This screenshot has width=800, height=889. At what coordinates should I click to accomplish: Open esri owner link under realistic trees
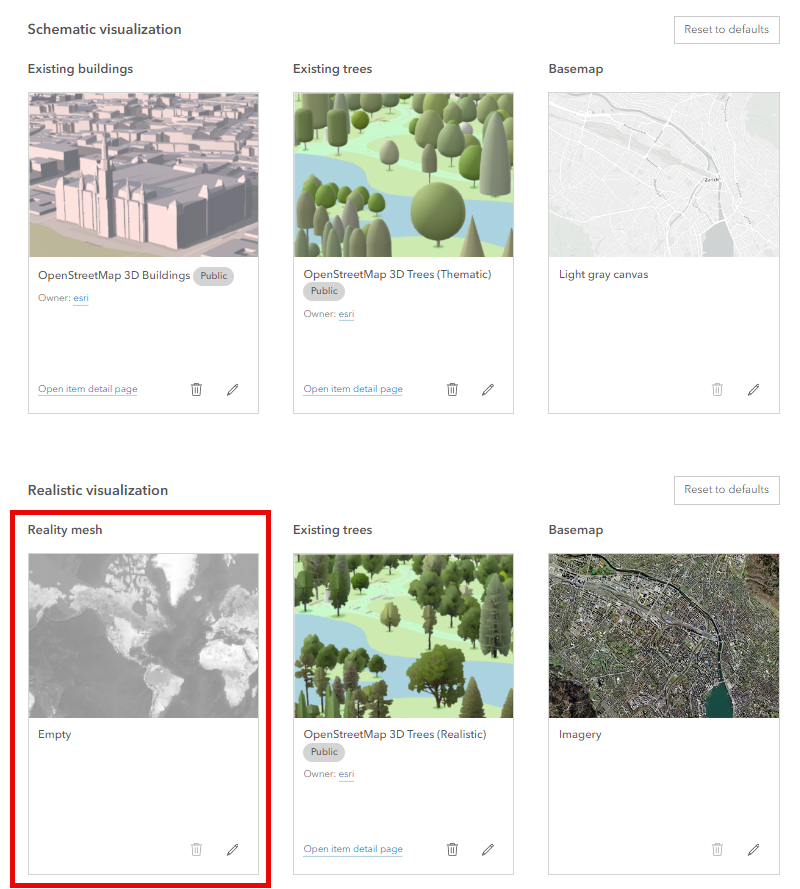pos(346,774)
